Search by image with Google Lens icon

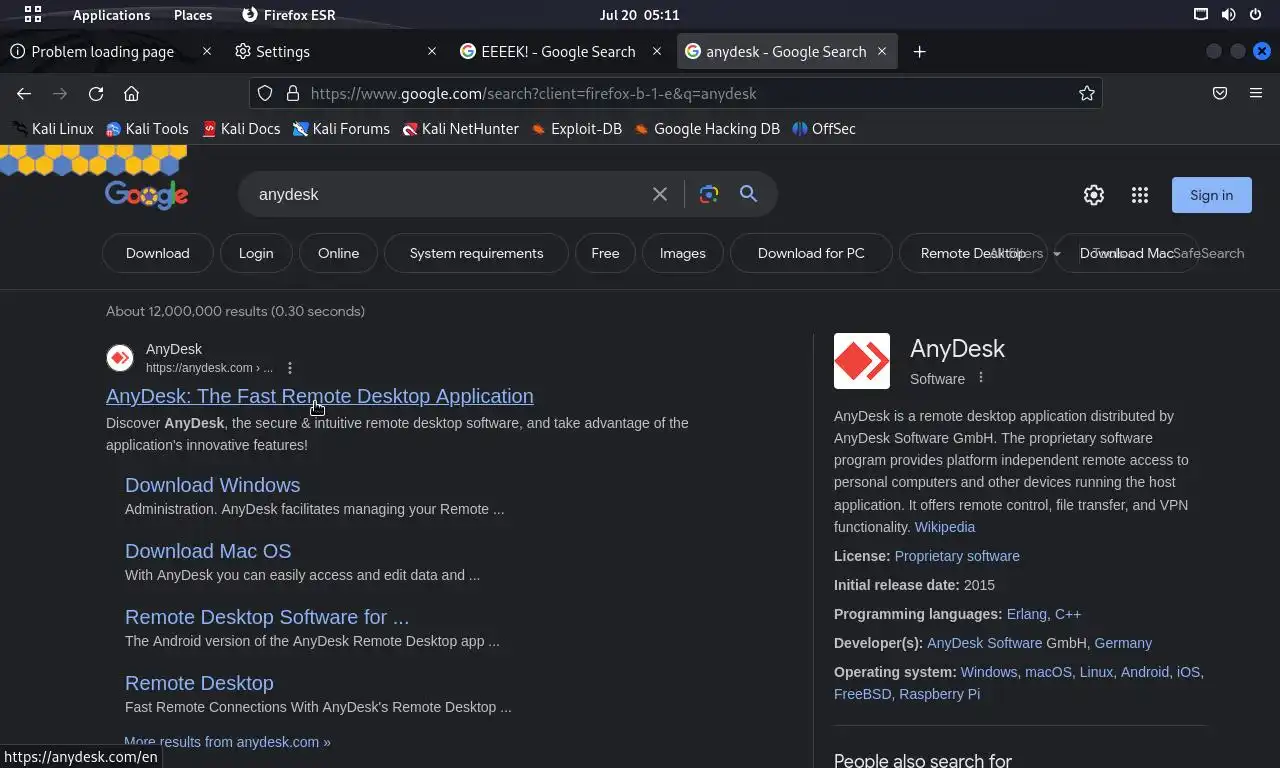(709, 194)
